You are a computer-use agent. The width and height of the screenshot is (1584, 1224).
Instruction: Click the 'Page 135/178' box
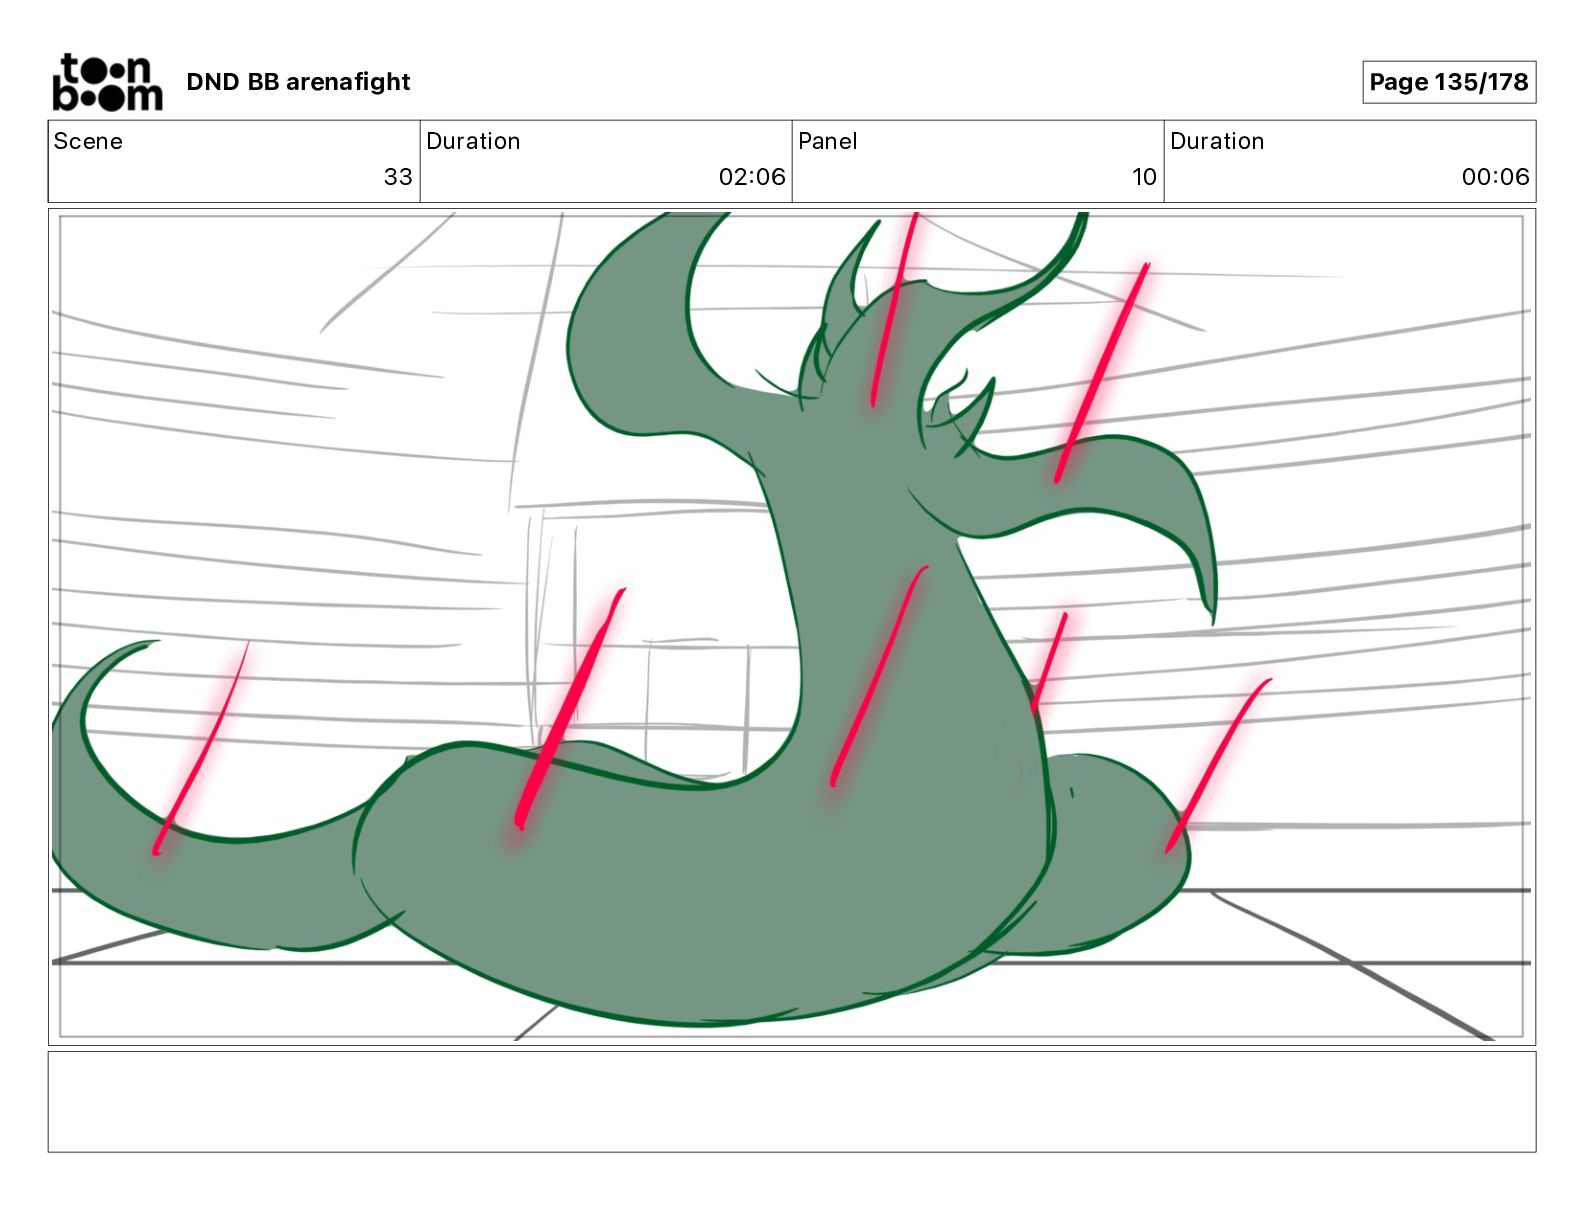pyautogui.click(x=1448, y=82)
